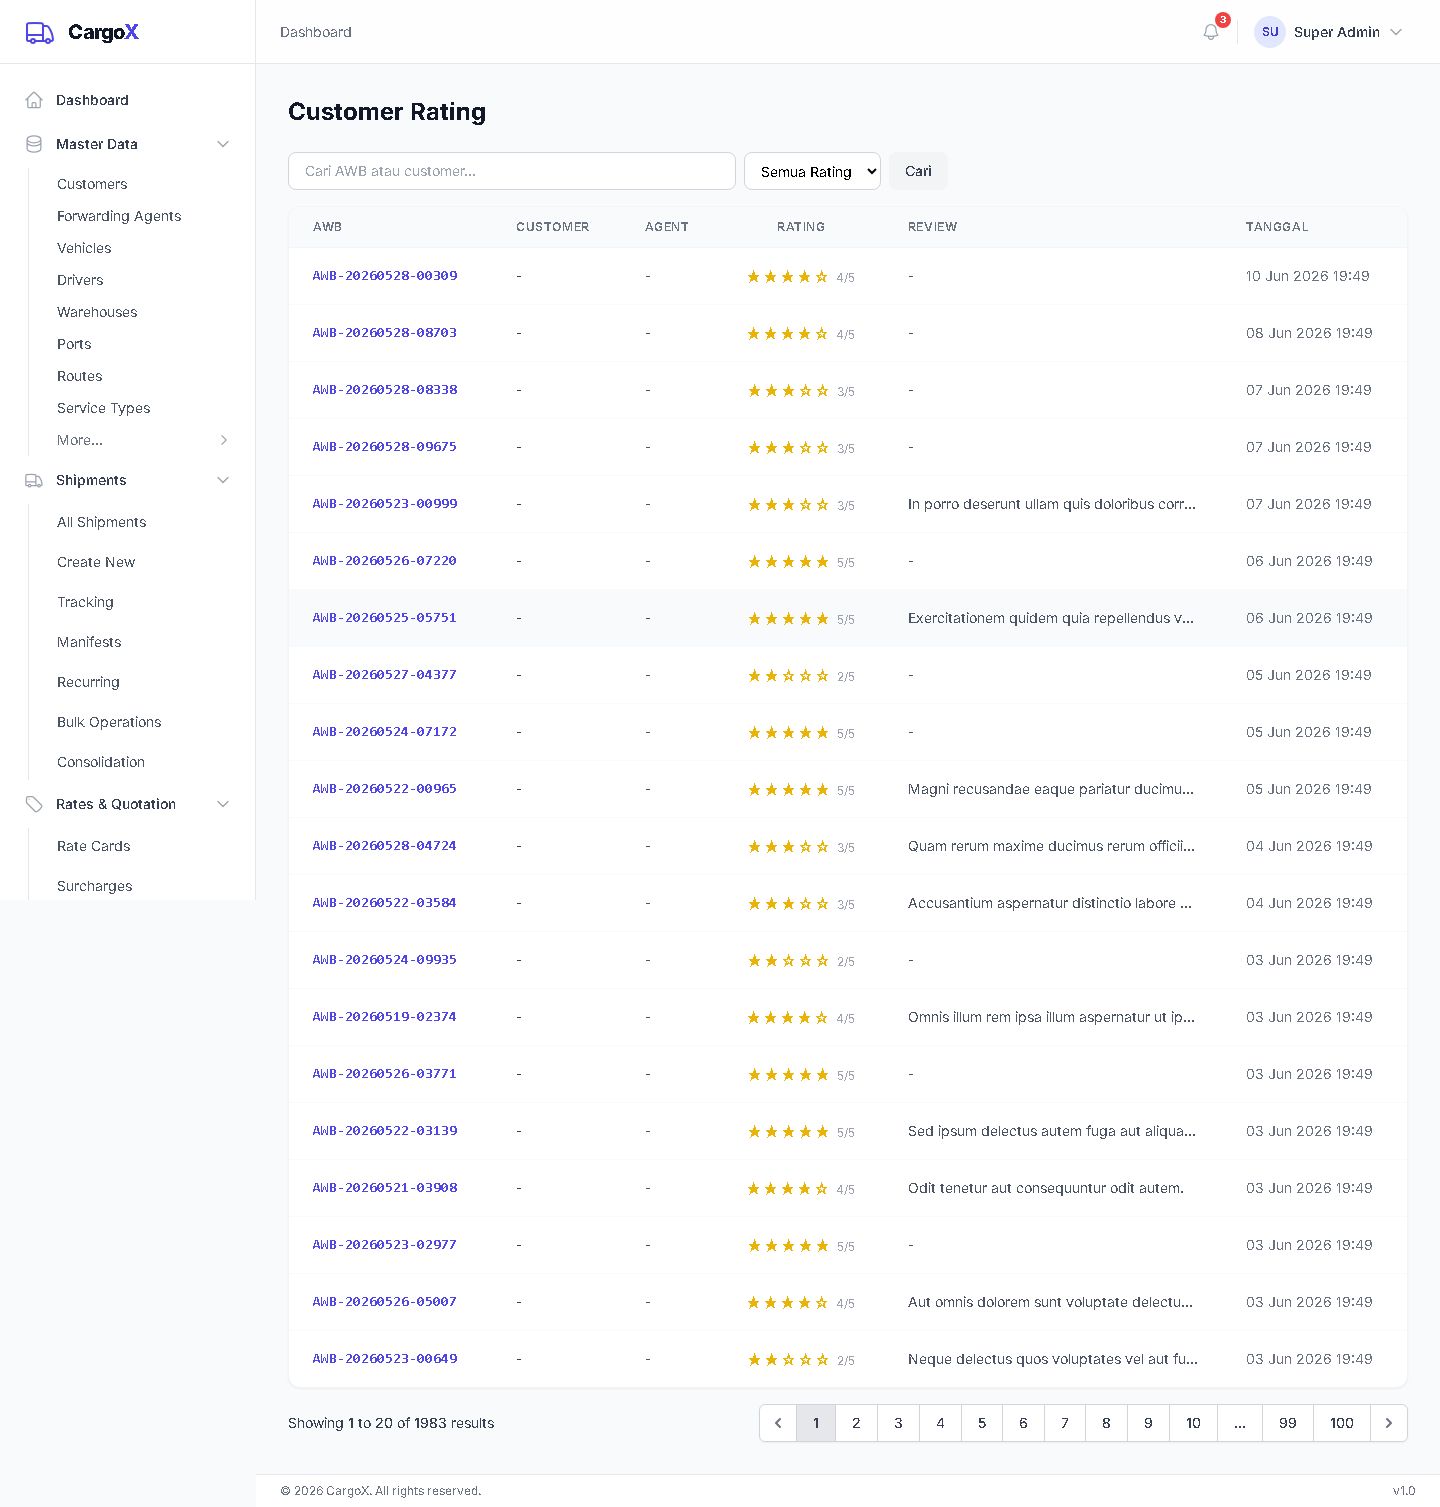1440x1507 pixels.
Task: Open AWB-20260525-05751 link
Action: pyautogui.click(x=385, y=618)
